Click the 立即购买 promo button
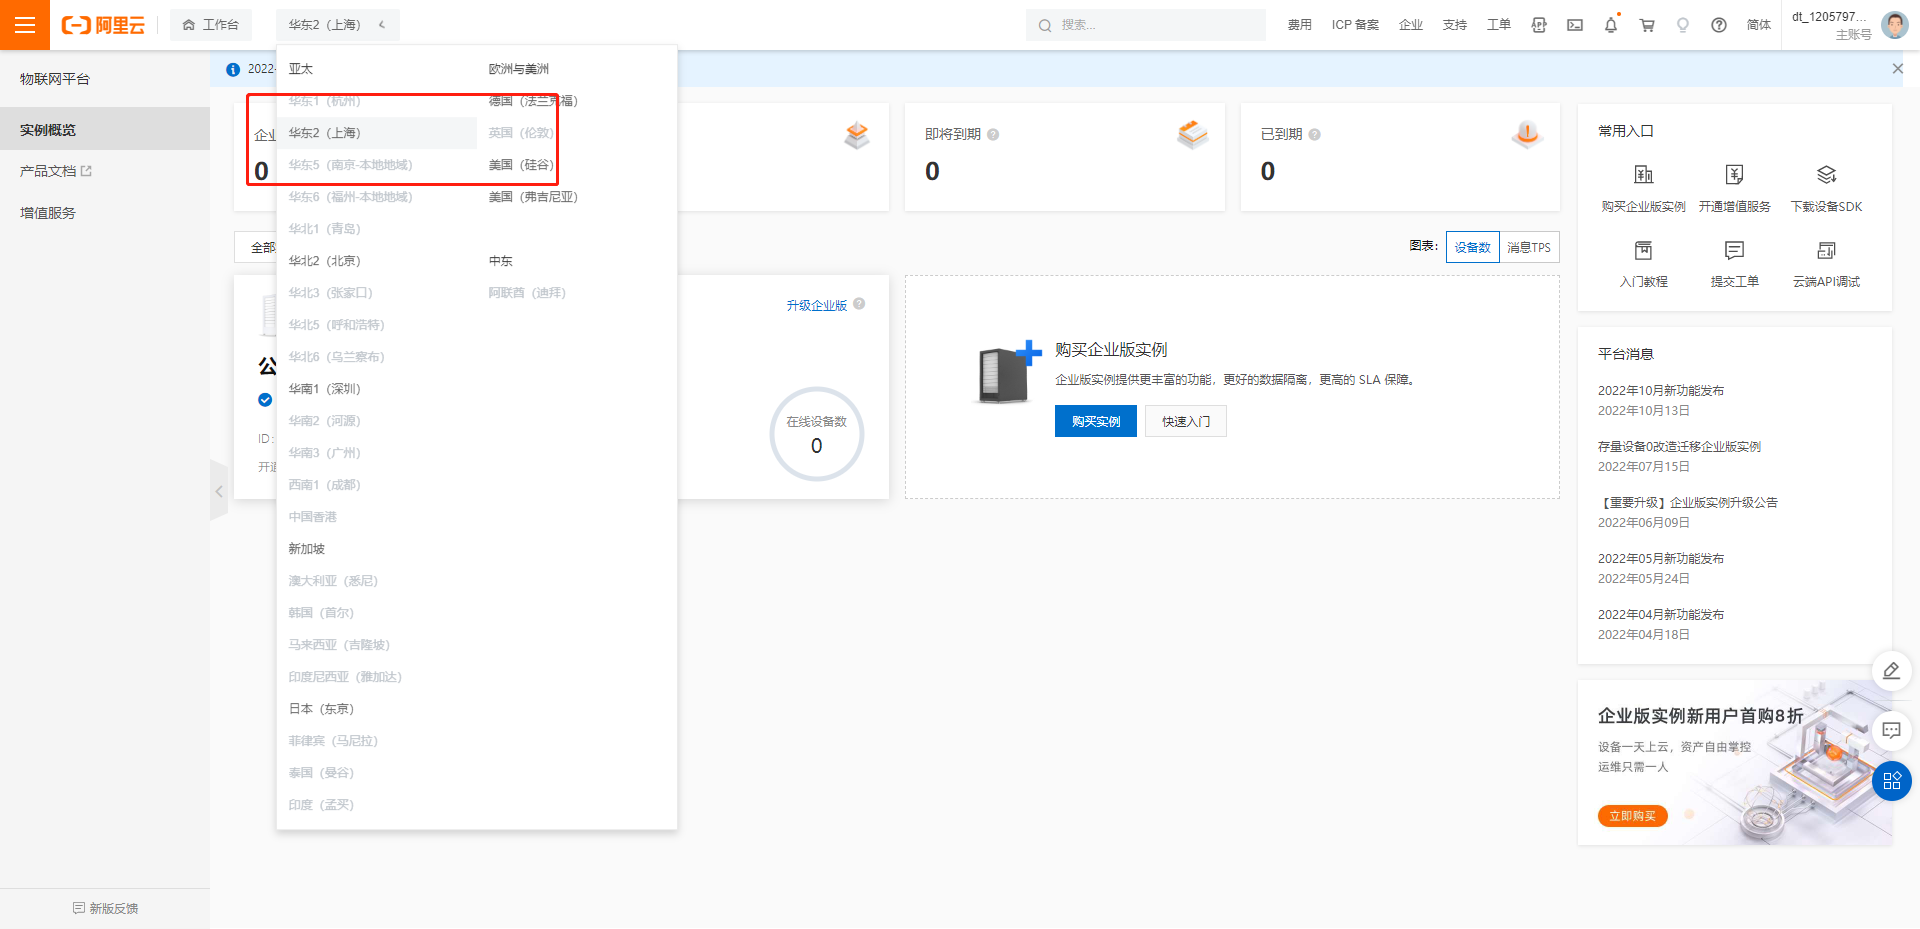This screenshot has width=1920, height=929. [x=1633, y=816]
